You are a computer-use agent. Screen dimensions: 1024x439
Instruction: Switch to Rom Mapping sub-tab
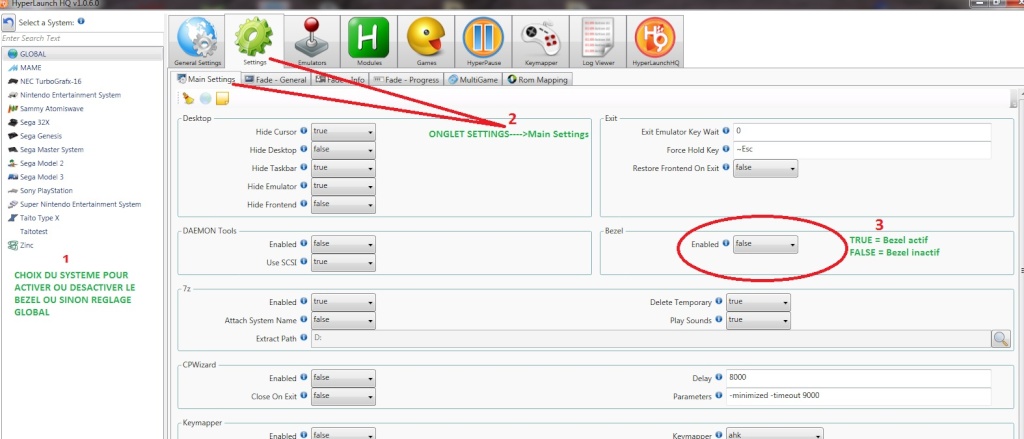[x=539, y=80]
